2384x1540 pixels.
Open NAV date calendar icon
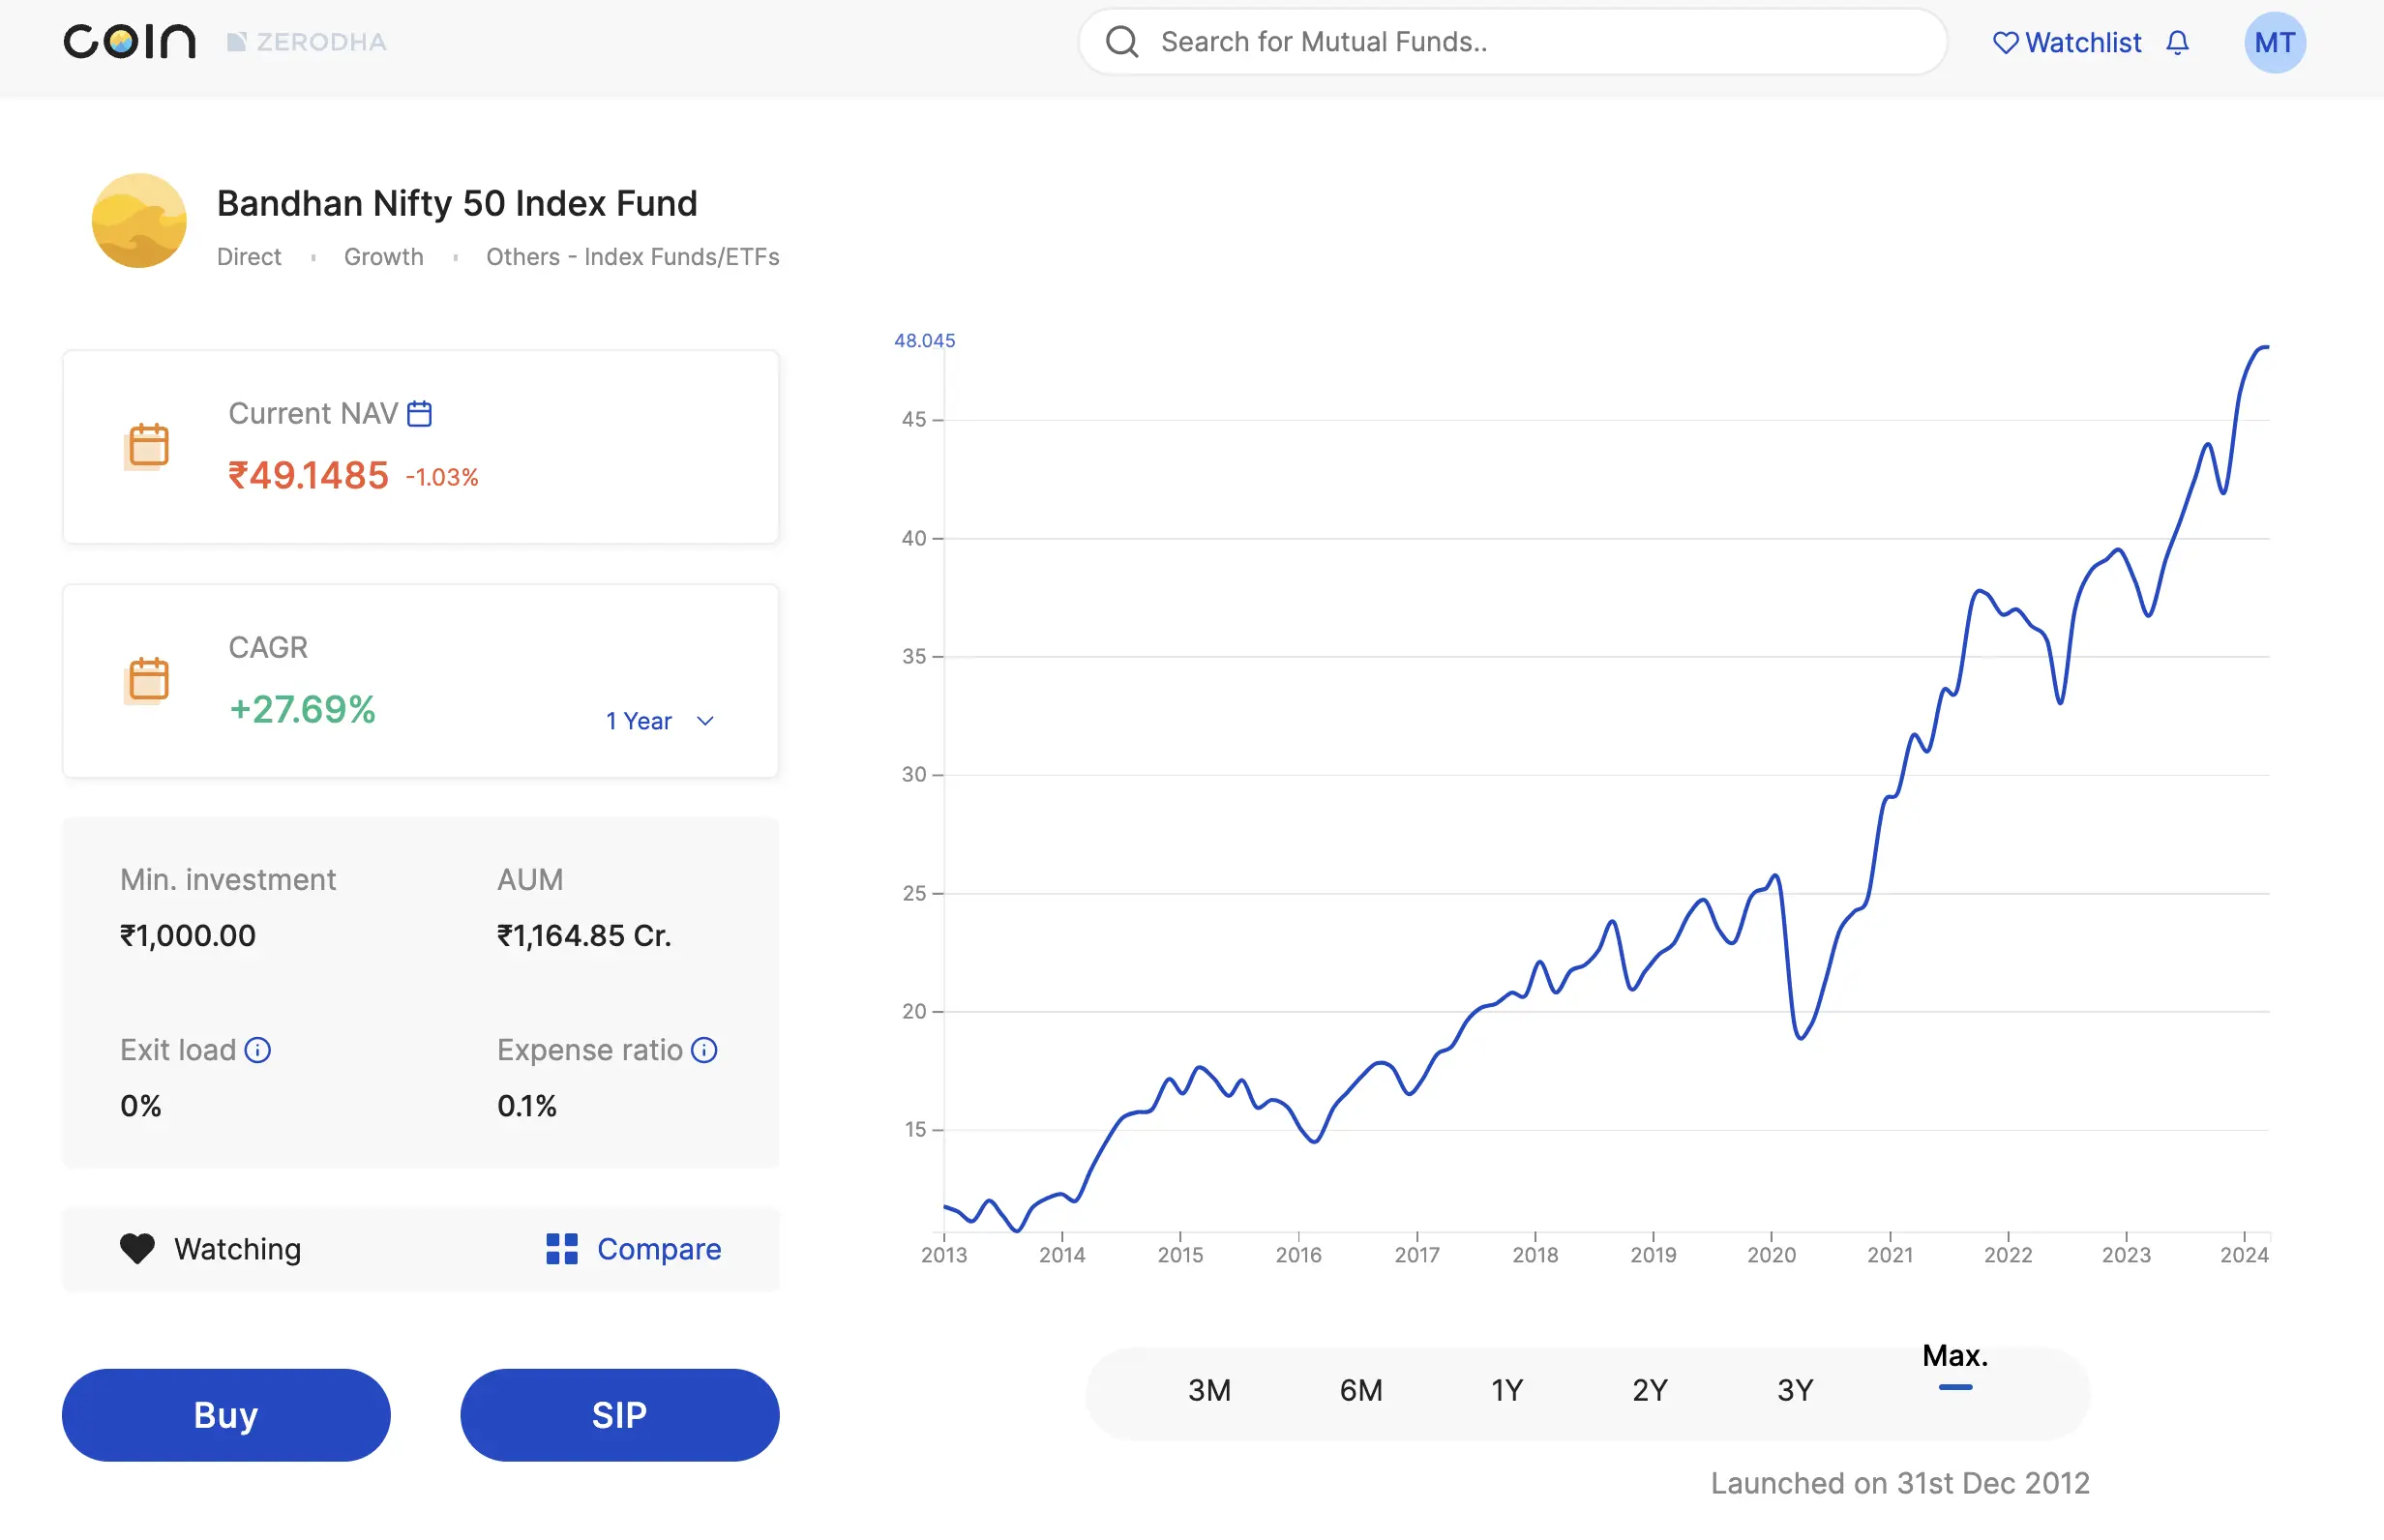420,414
